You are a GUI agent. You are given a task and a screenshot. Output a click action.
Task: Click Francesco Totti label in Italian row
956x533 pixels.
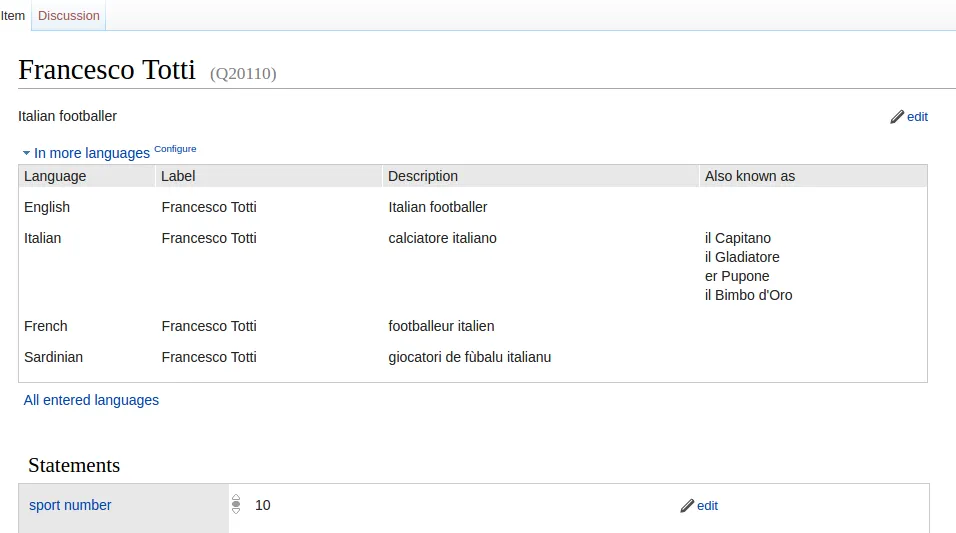[x=209, y=238]
